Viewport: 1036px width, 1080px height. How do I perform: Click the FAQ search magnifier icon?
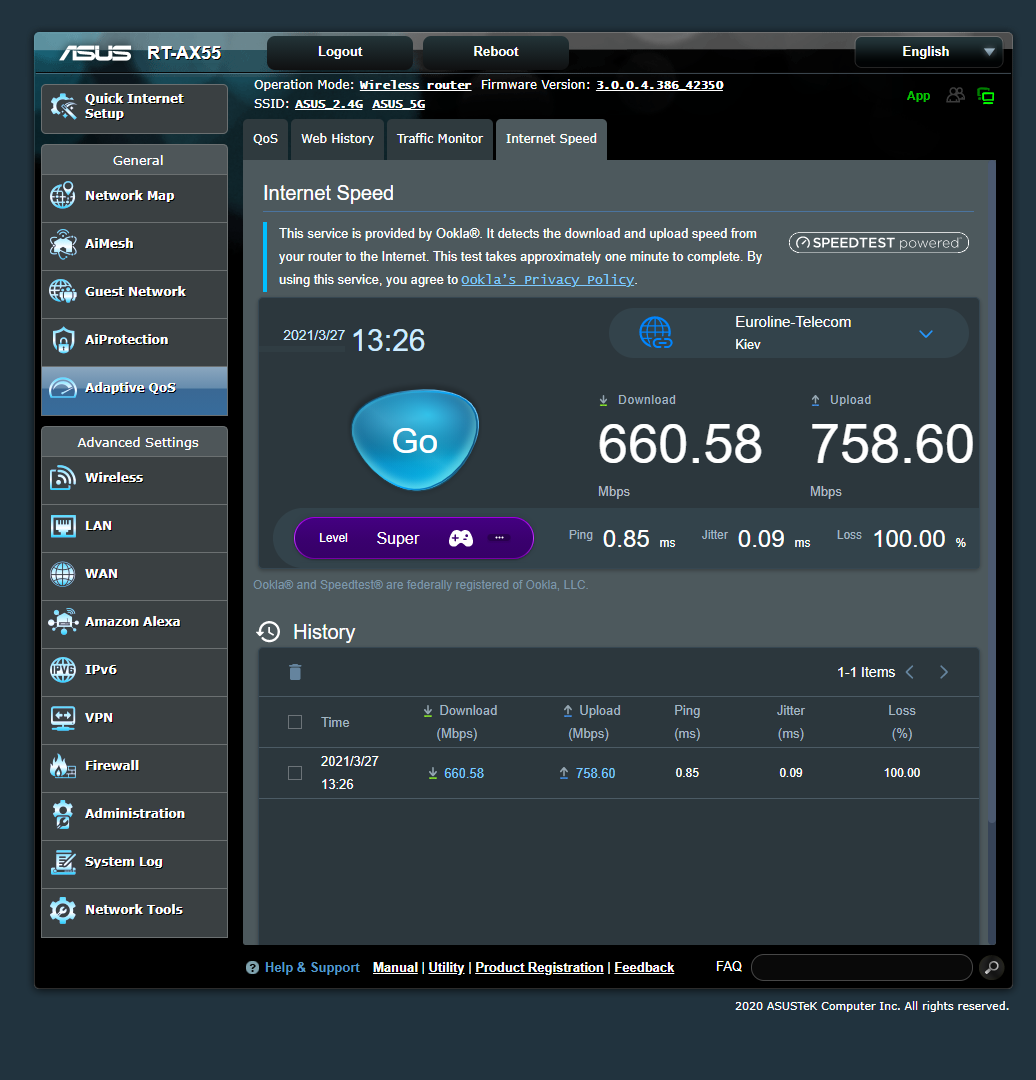[x=991, y=967]
